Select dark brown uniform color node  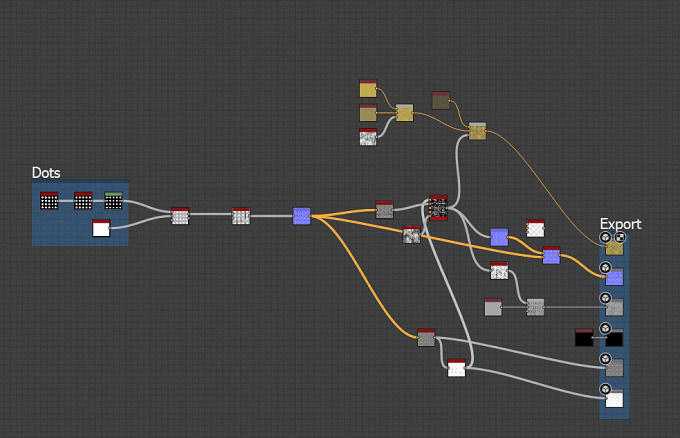[441, 101]
